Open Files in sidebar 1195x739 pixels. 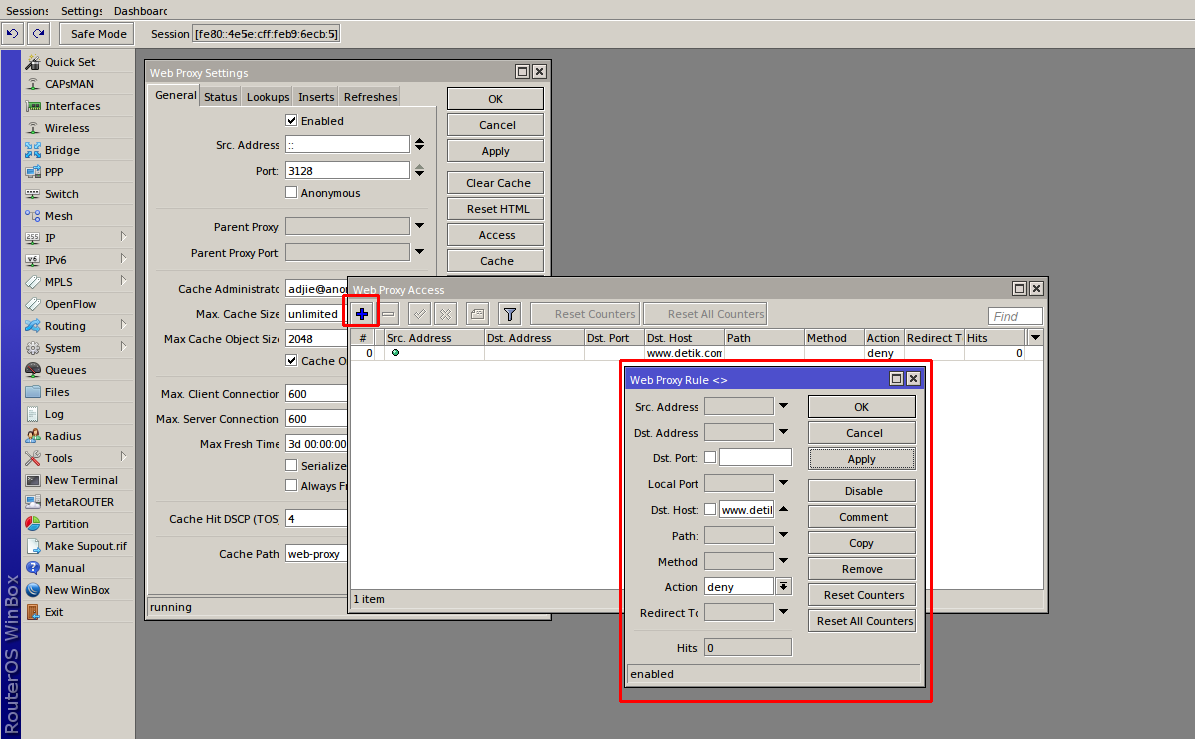[x=78, y=392]
